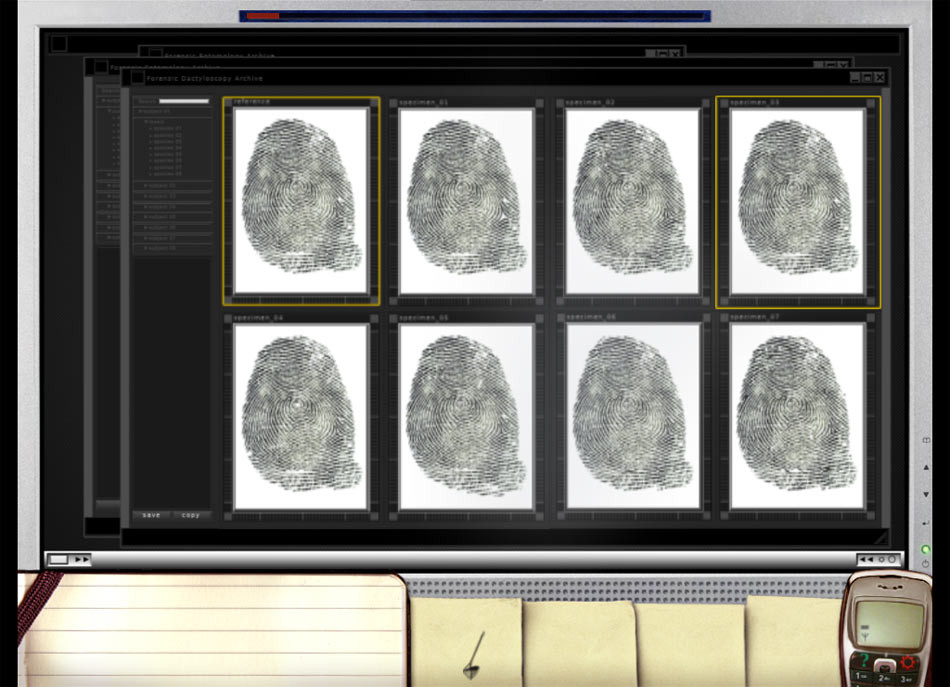950x687 pixels.
Task: Minimize the Forensic Dactyloscopy Archive window
Action: click(854, 78)
